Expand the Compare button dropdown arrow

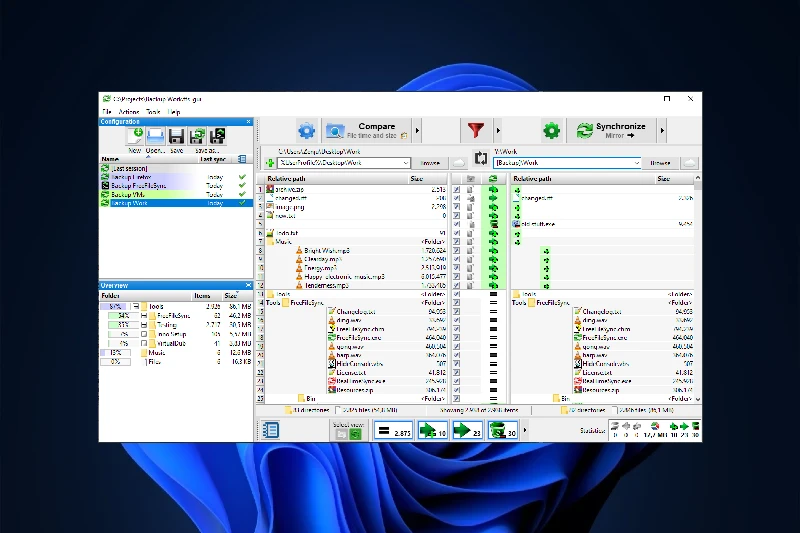click(417, 131)
